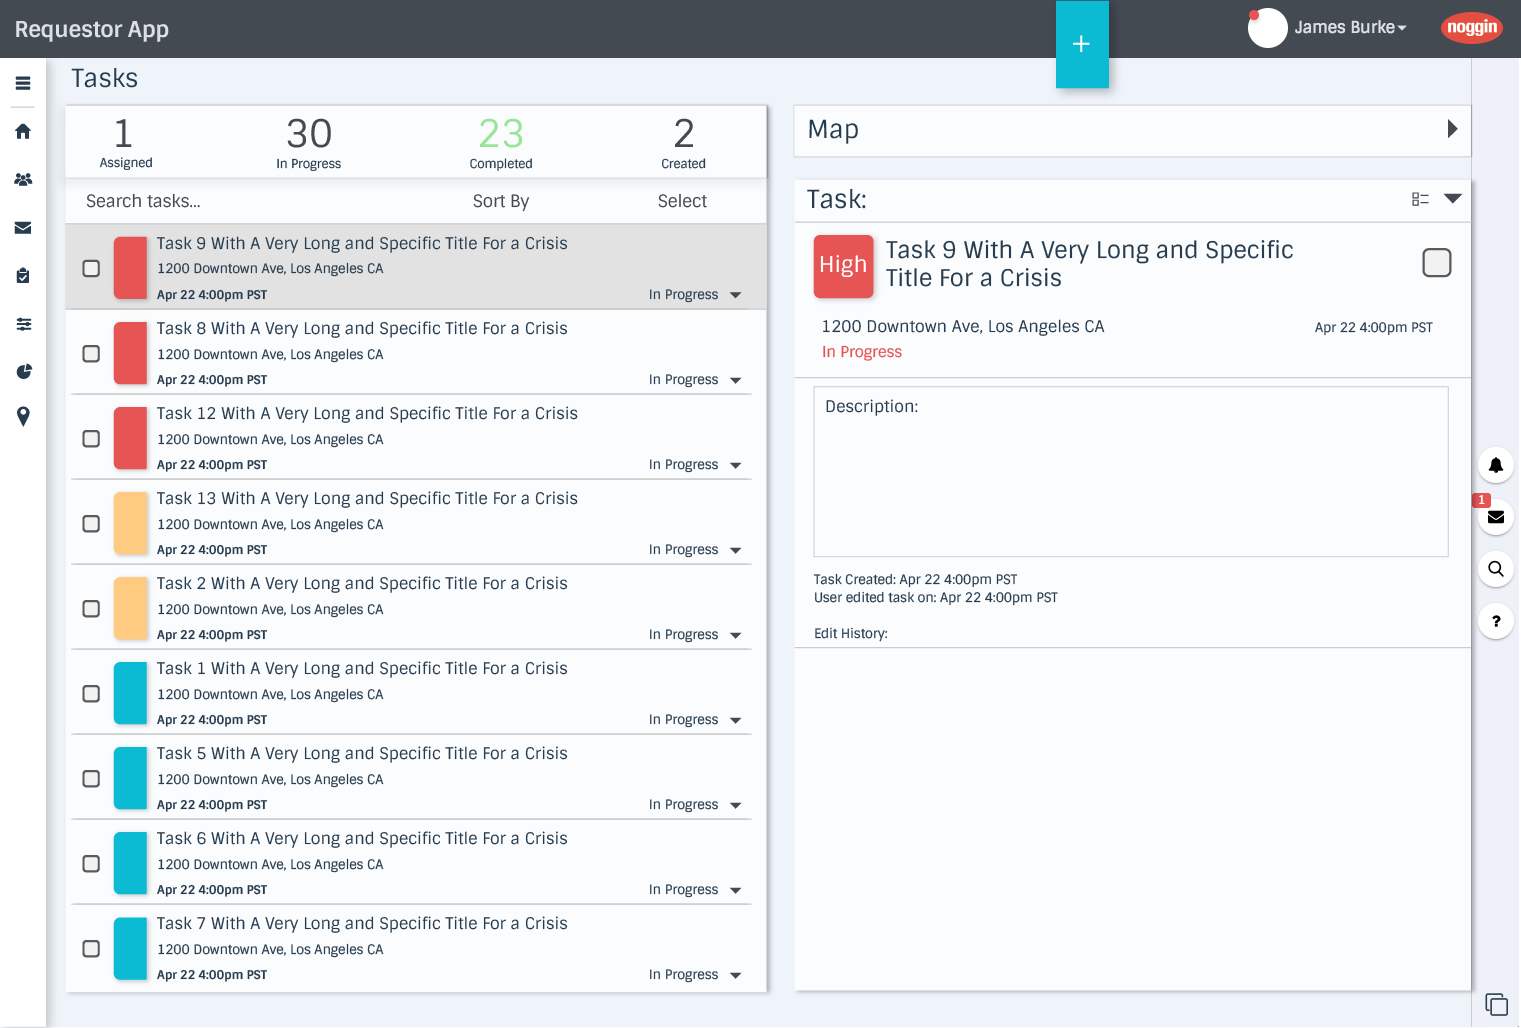
Task: Check the unread mail icon showing 1
Action: pos(1495,517)
